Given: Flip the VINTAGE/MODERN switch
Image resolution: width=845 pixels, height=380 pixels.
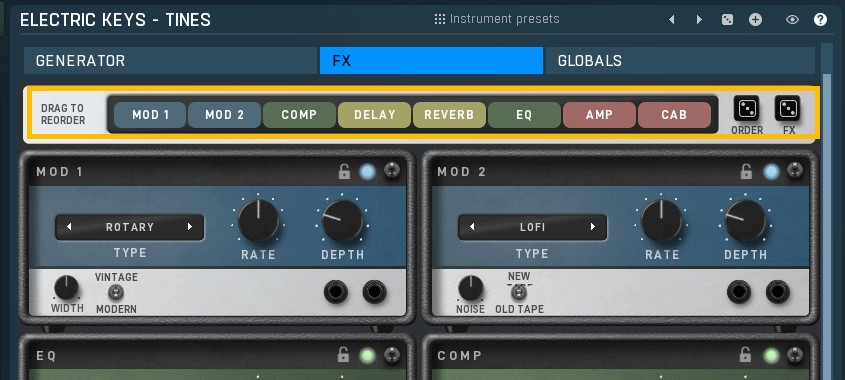Looking at the screenshot, I should [115, 292].
